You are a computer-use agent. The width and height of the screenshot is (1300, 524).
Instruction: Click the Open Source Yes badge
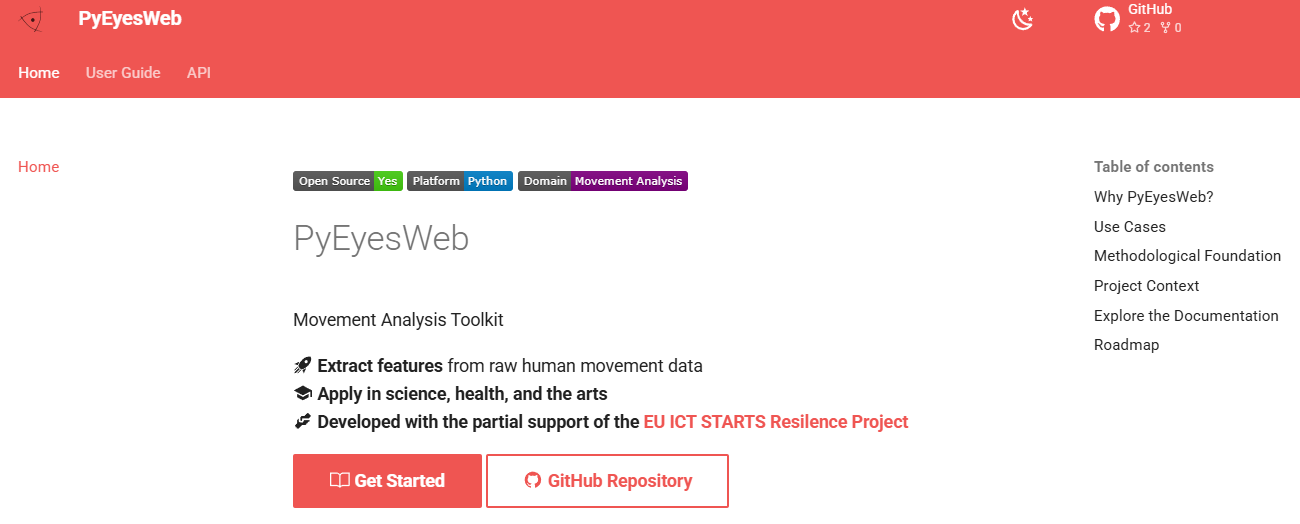click(347, 181)
